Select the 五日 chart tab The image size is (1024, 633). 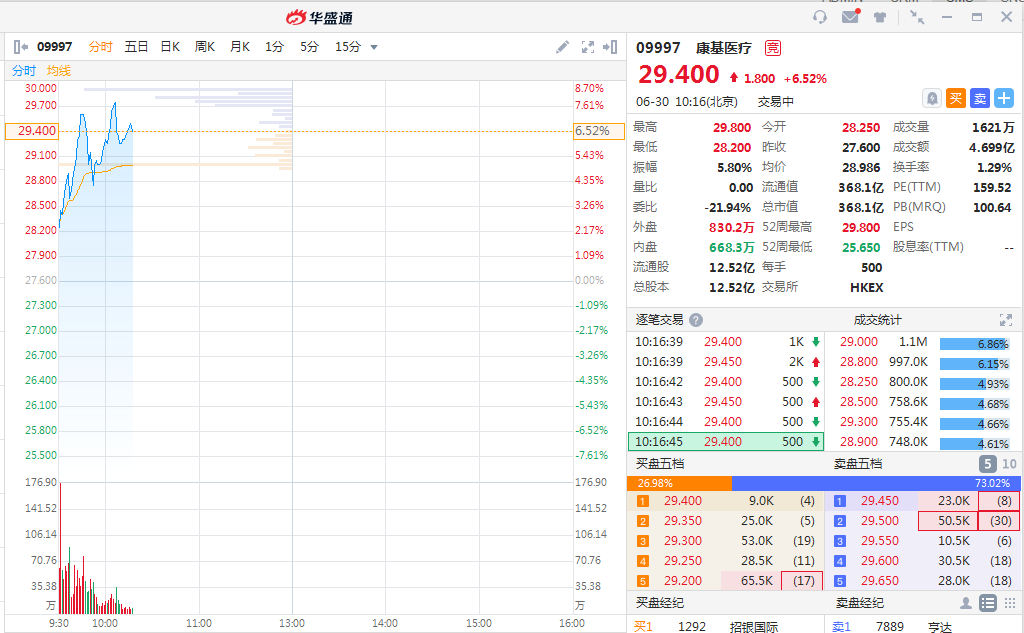tap(137, 47)
